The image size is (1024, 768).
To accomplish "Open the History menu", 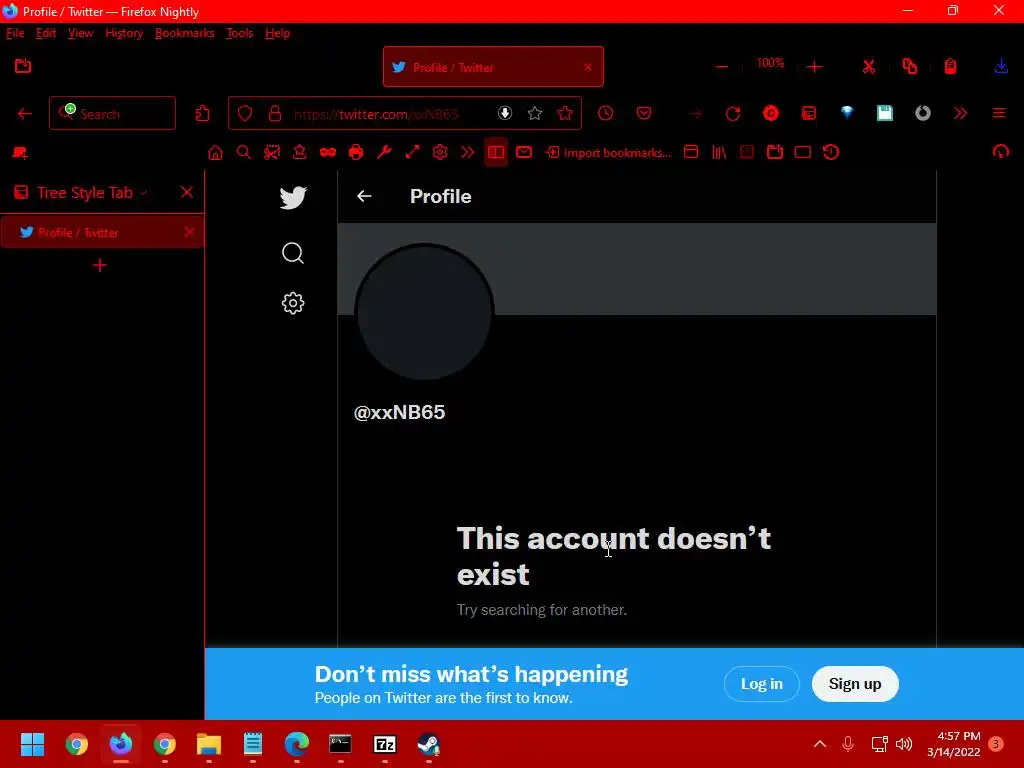I will [x=124, y=33].
